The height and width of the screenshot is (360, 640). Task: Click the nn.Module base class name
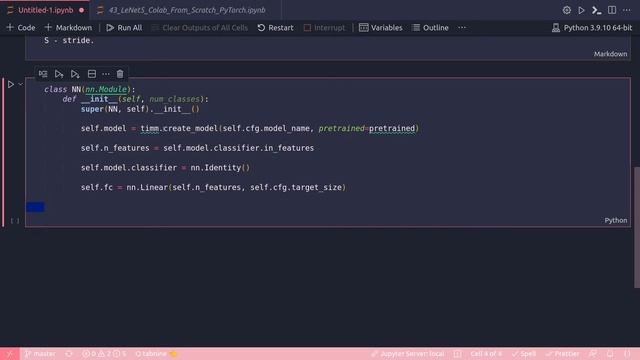click(x=106, y=89)
